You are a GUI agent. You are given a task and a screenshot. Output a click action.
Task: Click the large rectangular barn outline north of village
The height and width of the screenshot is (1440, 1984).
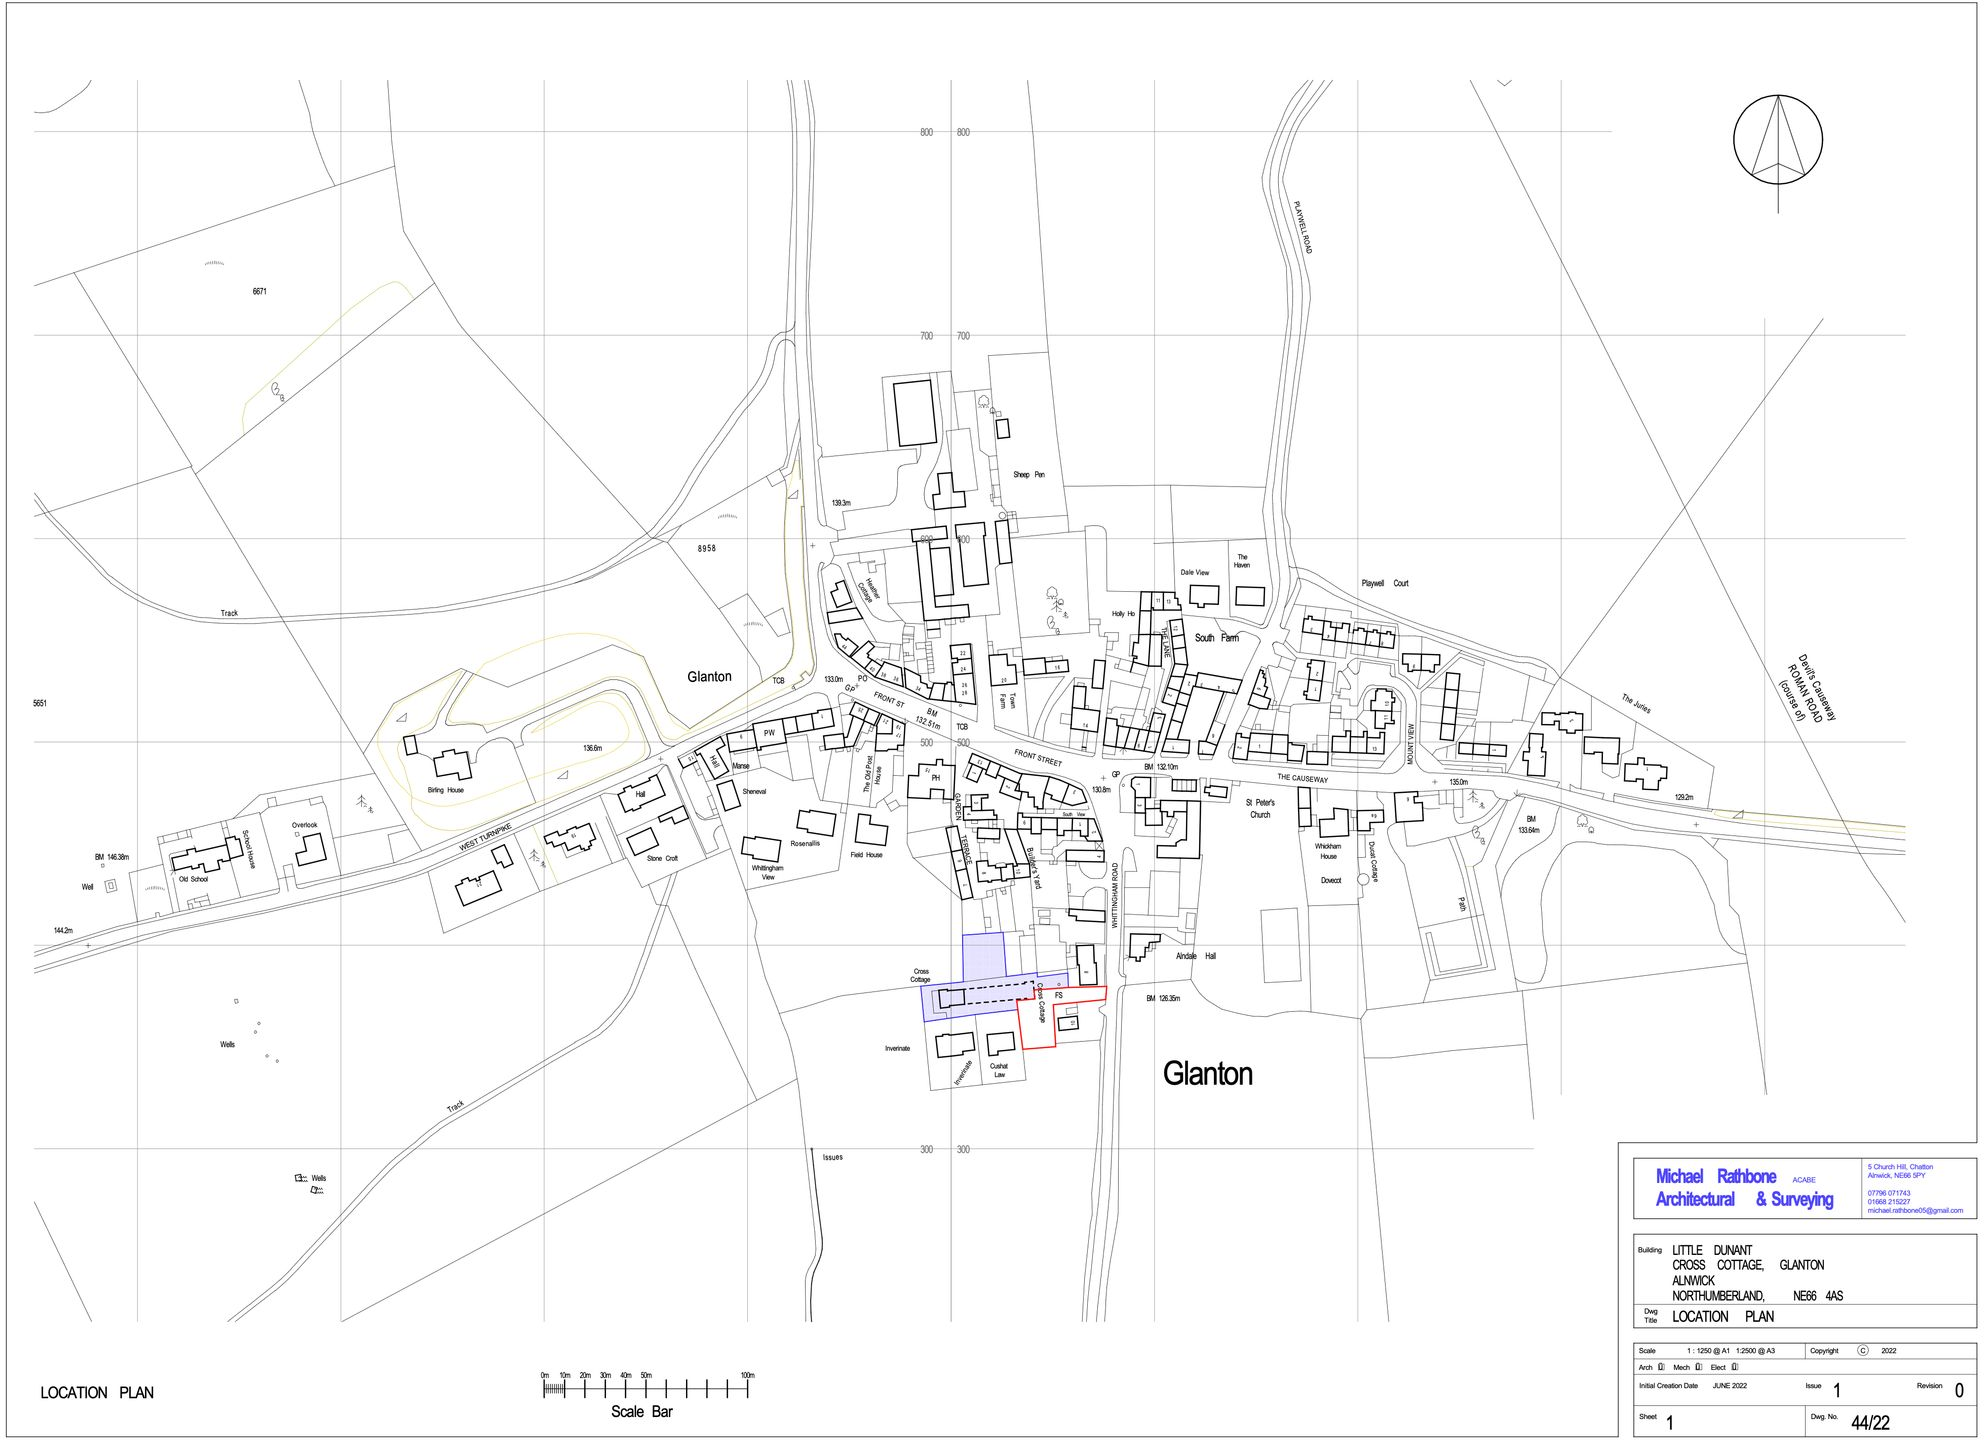914,411
